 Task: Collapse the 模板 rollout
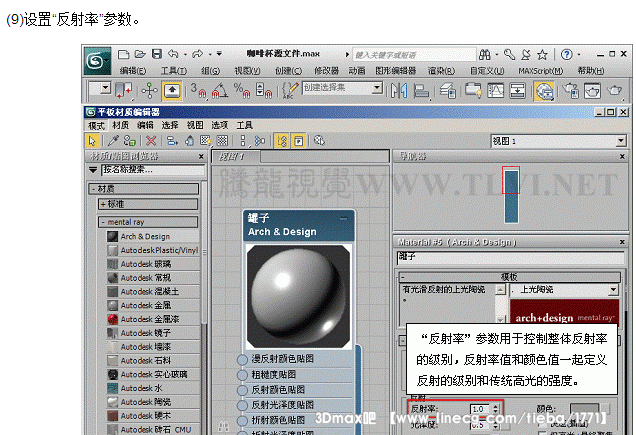[509, 277]
